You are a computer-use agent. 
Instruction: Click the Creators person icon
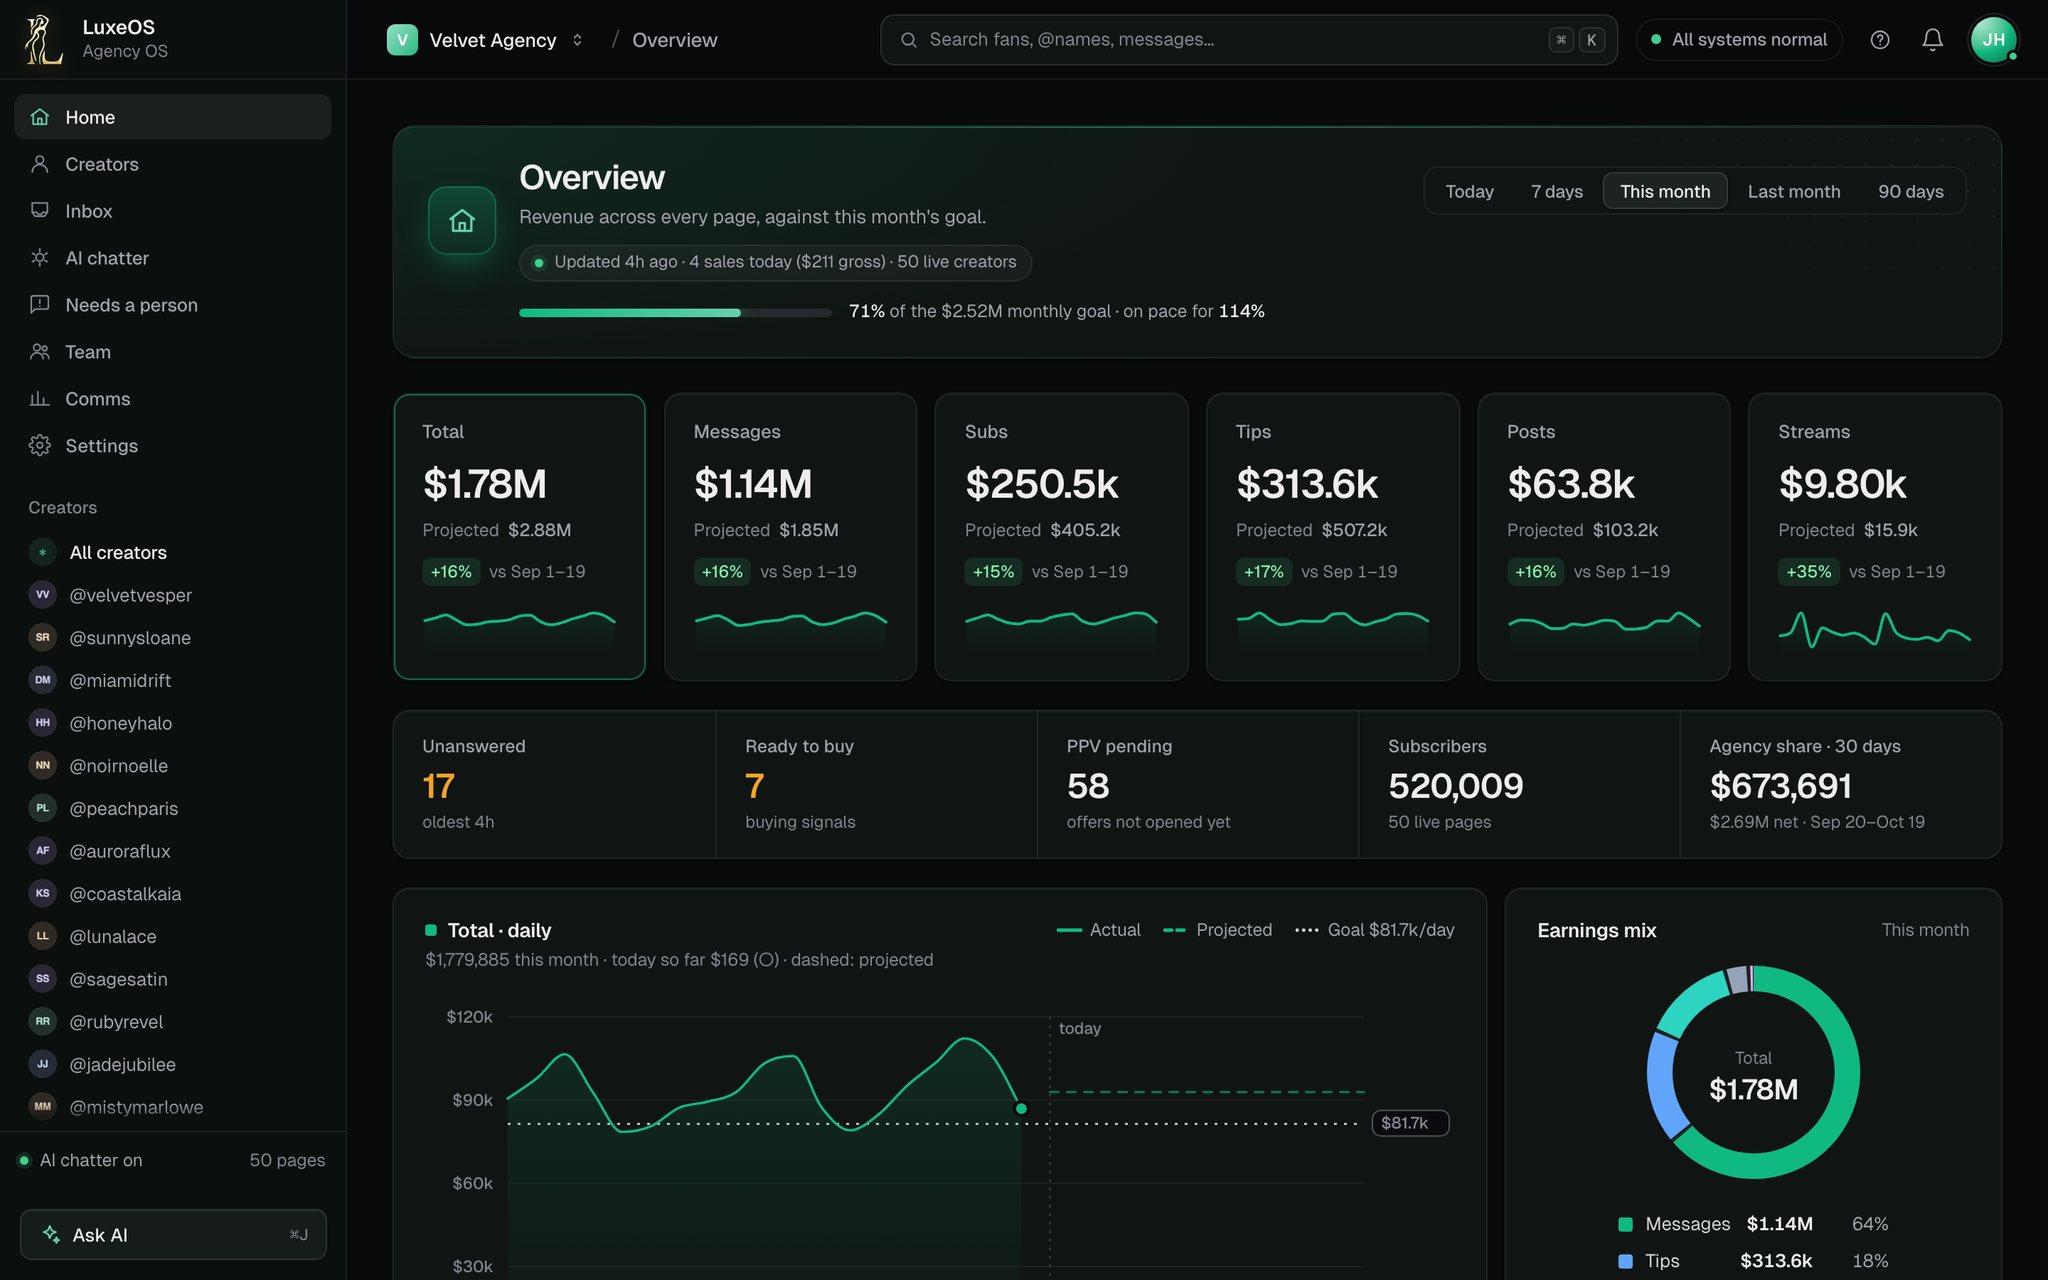point(40,164)
